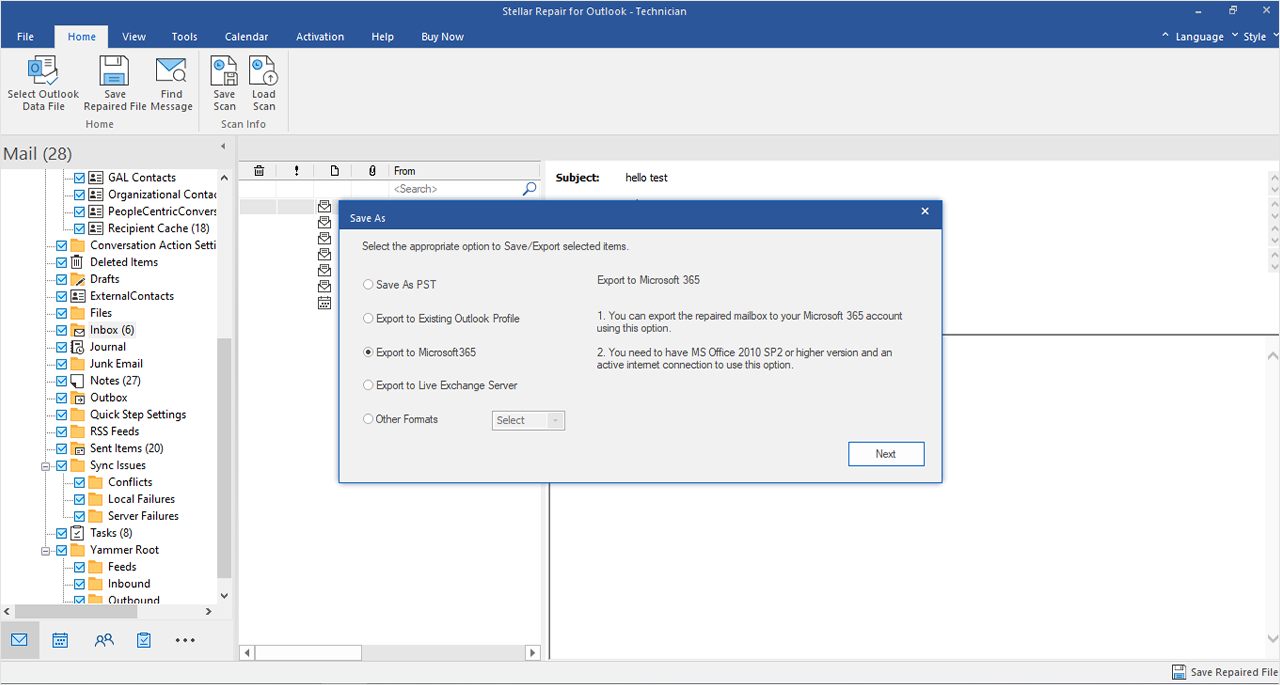Uncheck the GAL Contacts checkbox

(79, 178)
